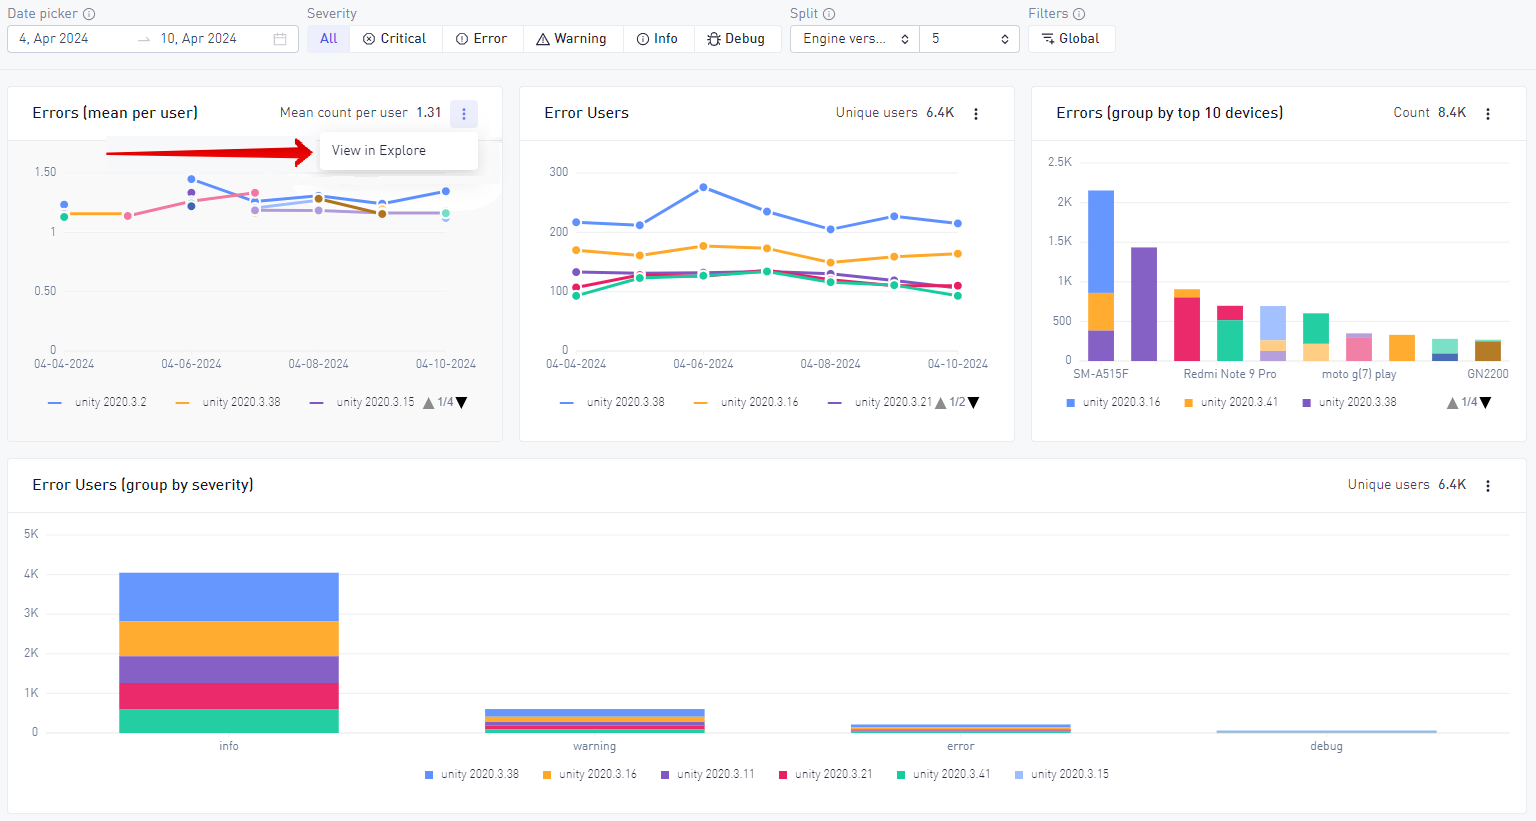The image size is (1536, 821).
Task: Next legend page arrow in devices chart
Action: 1485,403
